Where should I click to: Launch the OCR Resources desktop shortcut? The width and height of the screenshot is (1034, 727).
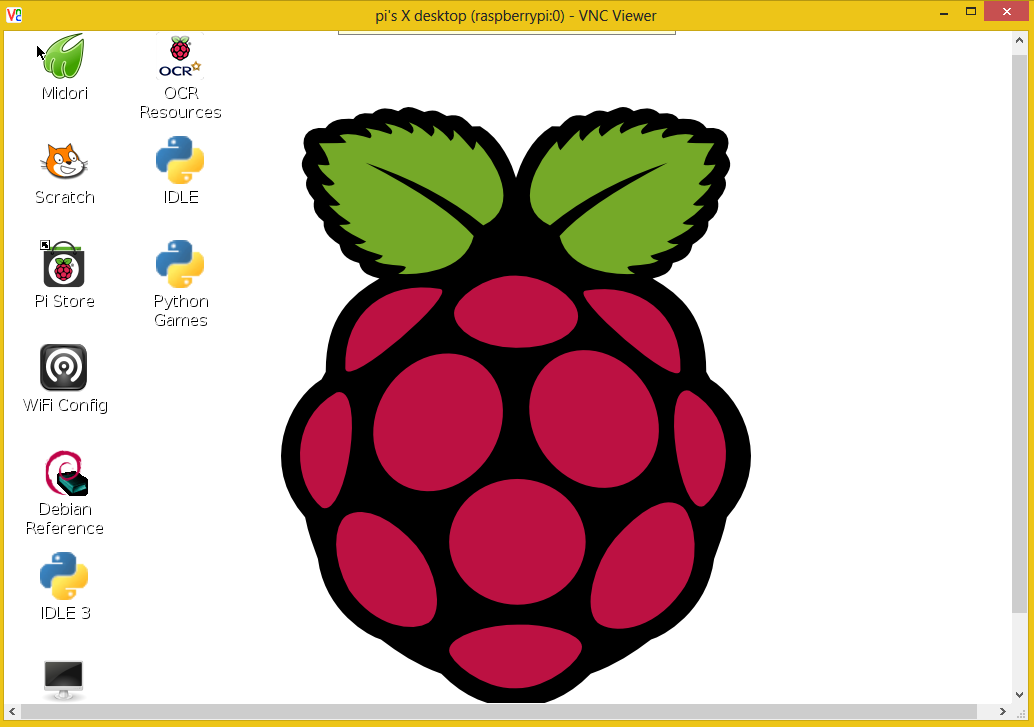[180, 57]
